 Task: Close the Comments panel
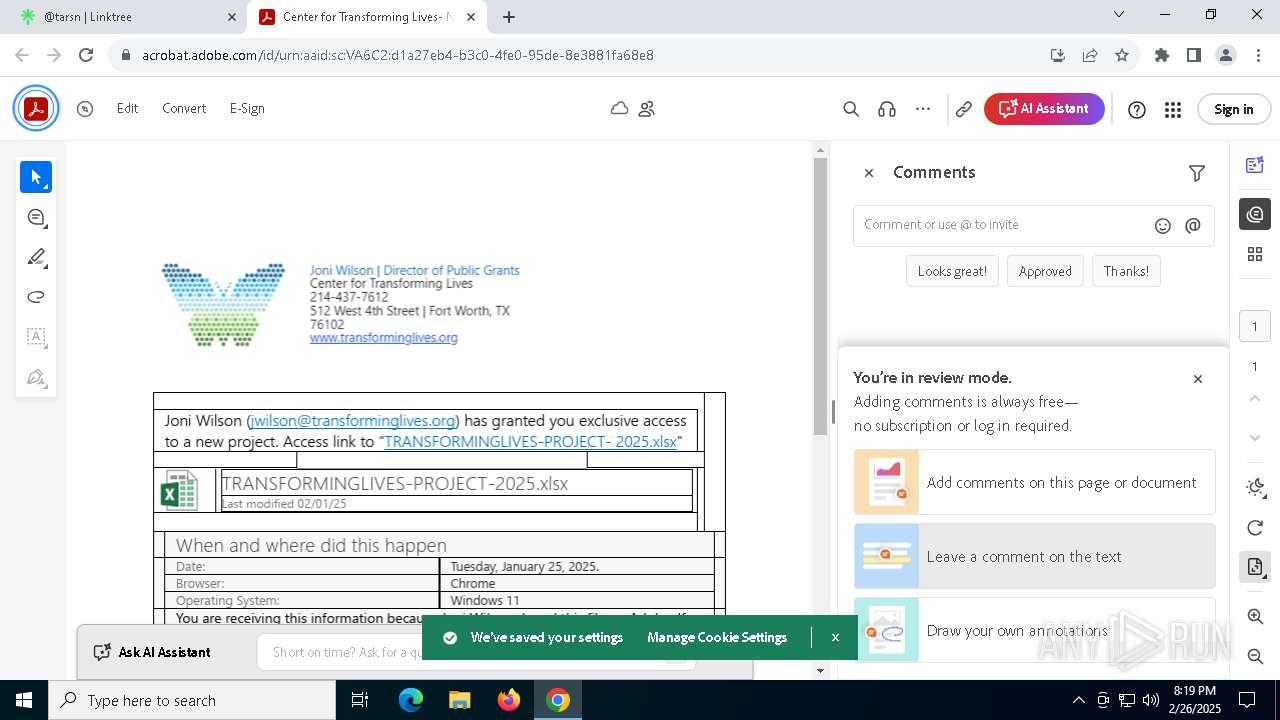[x=869, y=173]
